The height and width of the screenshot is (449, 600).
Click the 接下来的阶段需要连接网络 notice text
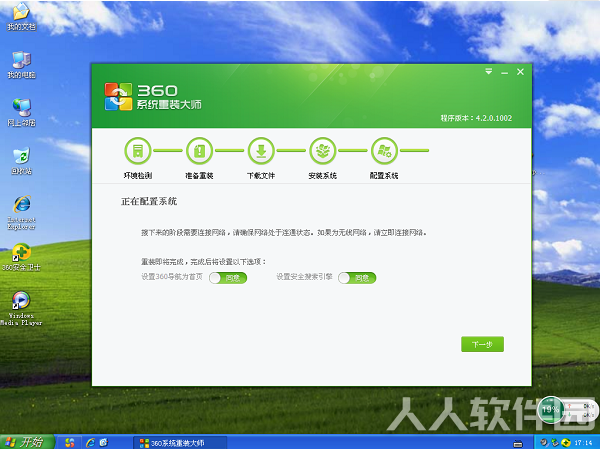[284, 232]
